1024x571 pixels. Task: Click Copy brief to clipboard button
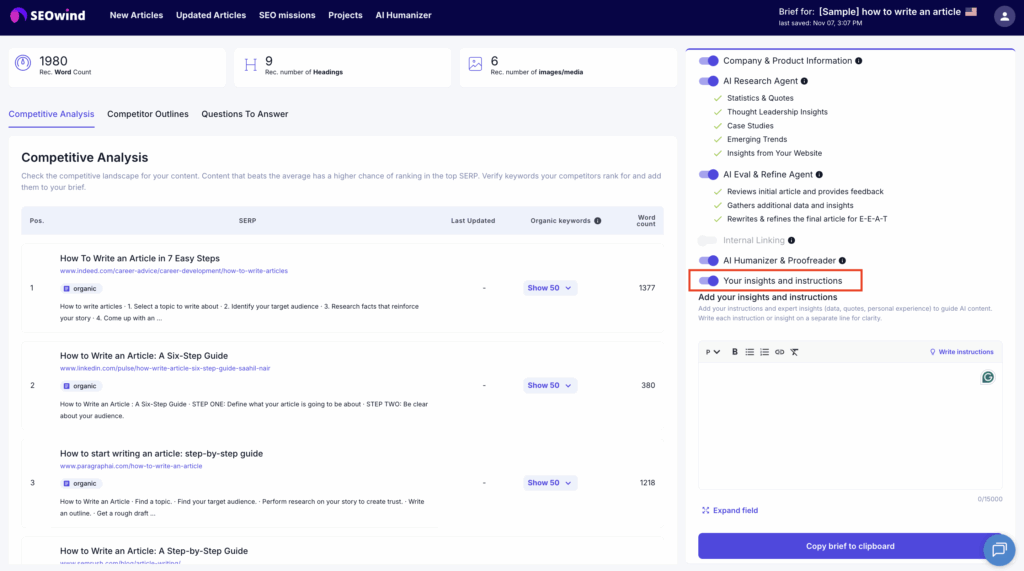tap(850, 546)
